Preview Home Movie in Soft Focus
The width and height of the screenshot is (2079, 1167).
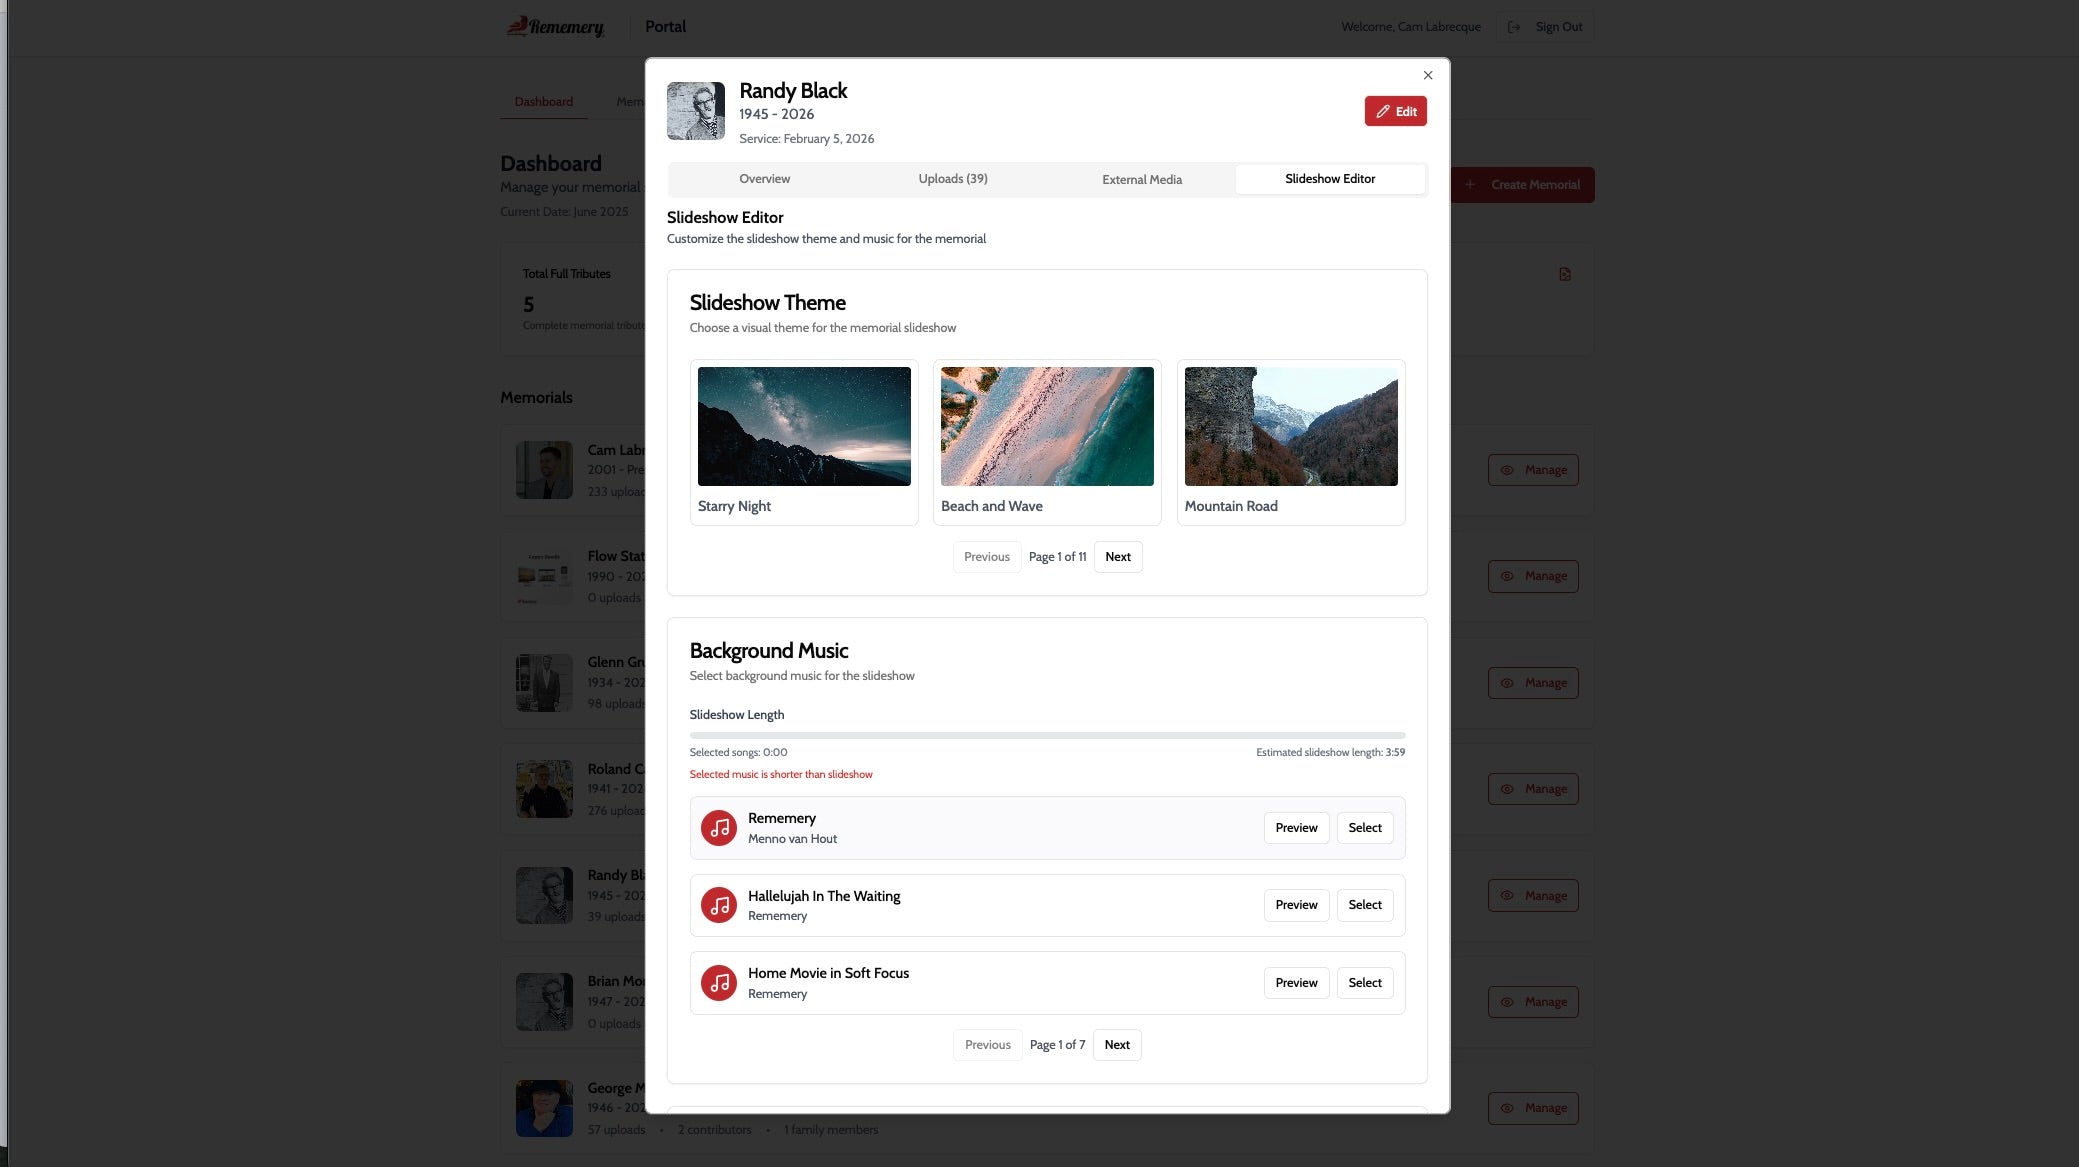[x=1296, y=983]
